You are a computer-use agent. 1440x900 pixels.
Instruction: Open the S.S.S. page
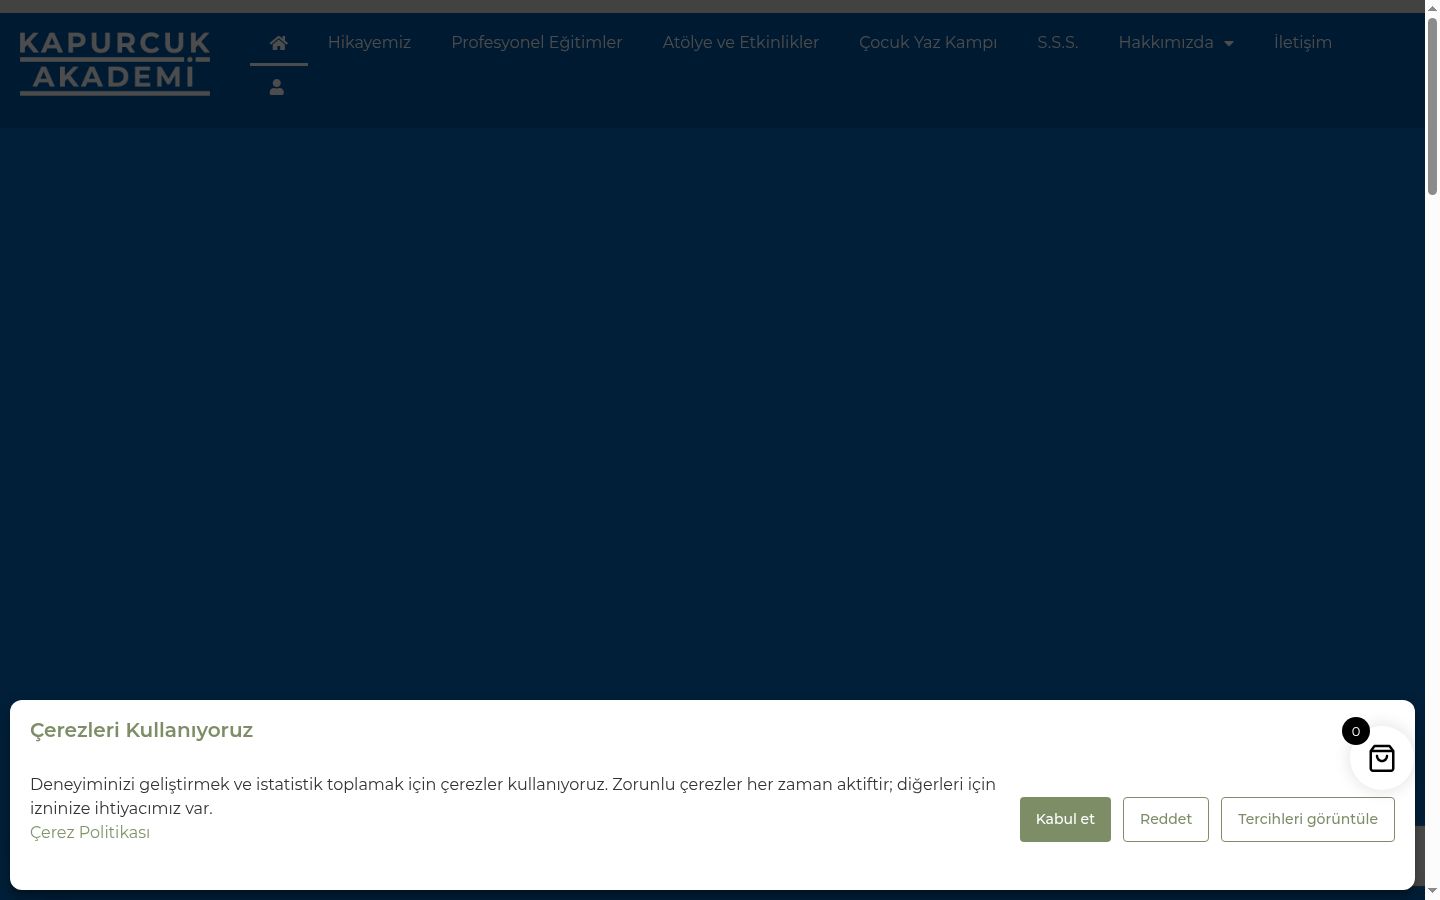(1057, 42)
